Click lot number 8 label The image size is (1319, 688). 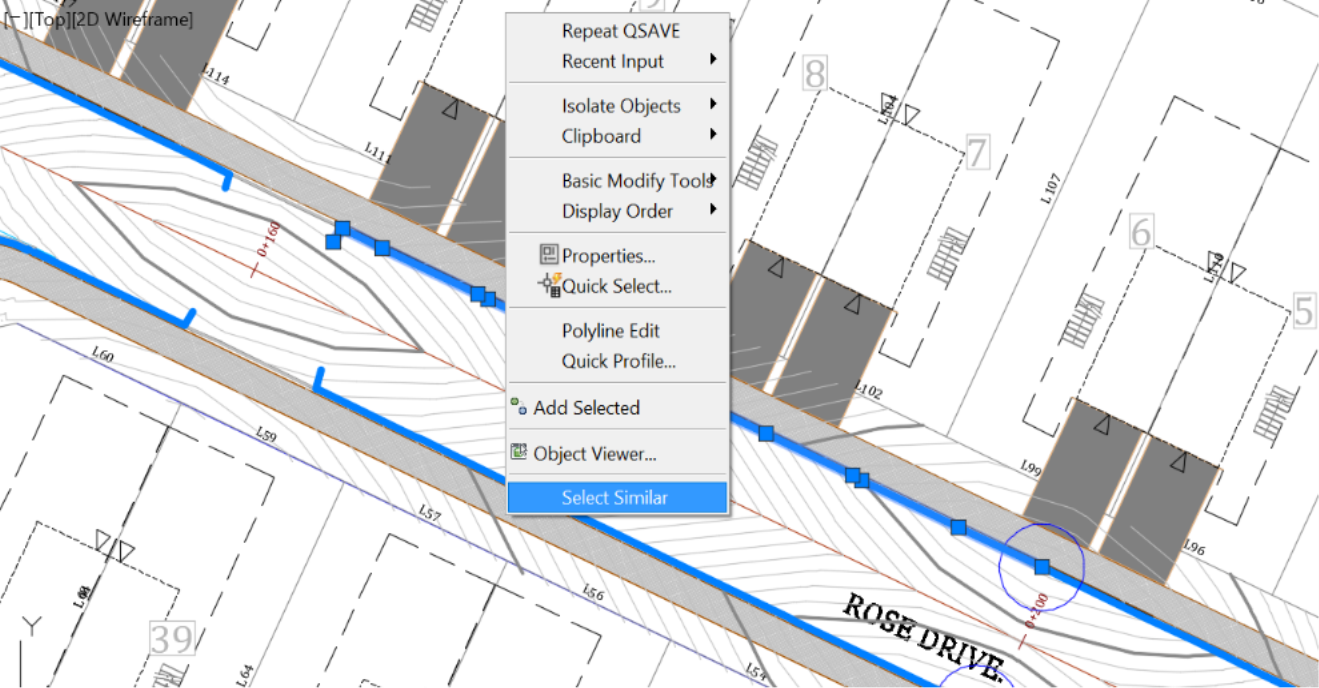point(816,74)
